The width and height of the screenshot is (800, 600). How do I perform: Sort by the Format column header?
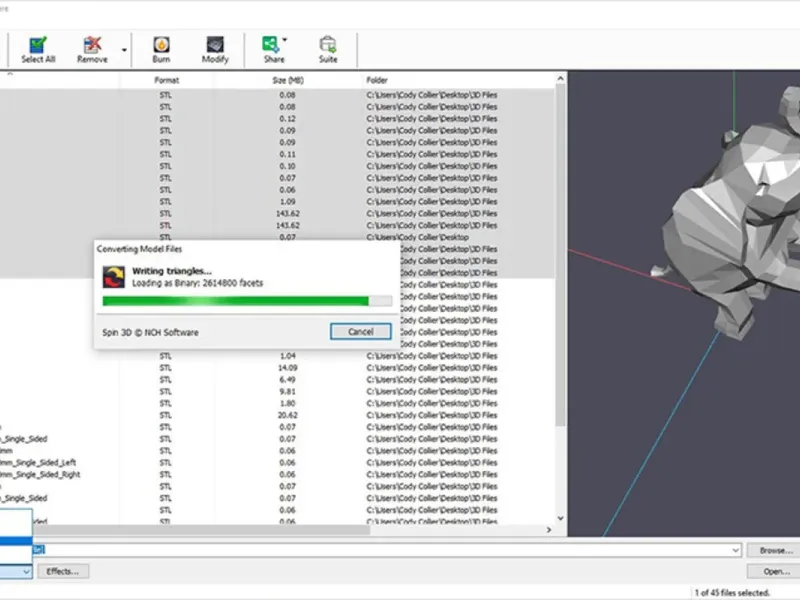(x=166, y=80)
